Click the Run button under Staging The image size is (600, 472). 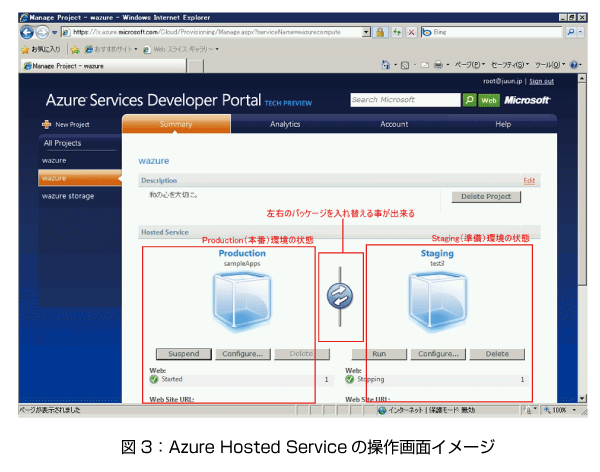point(379,354)
